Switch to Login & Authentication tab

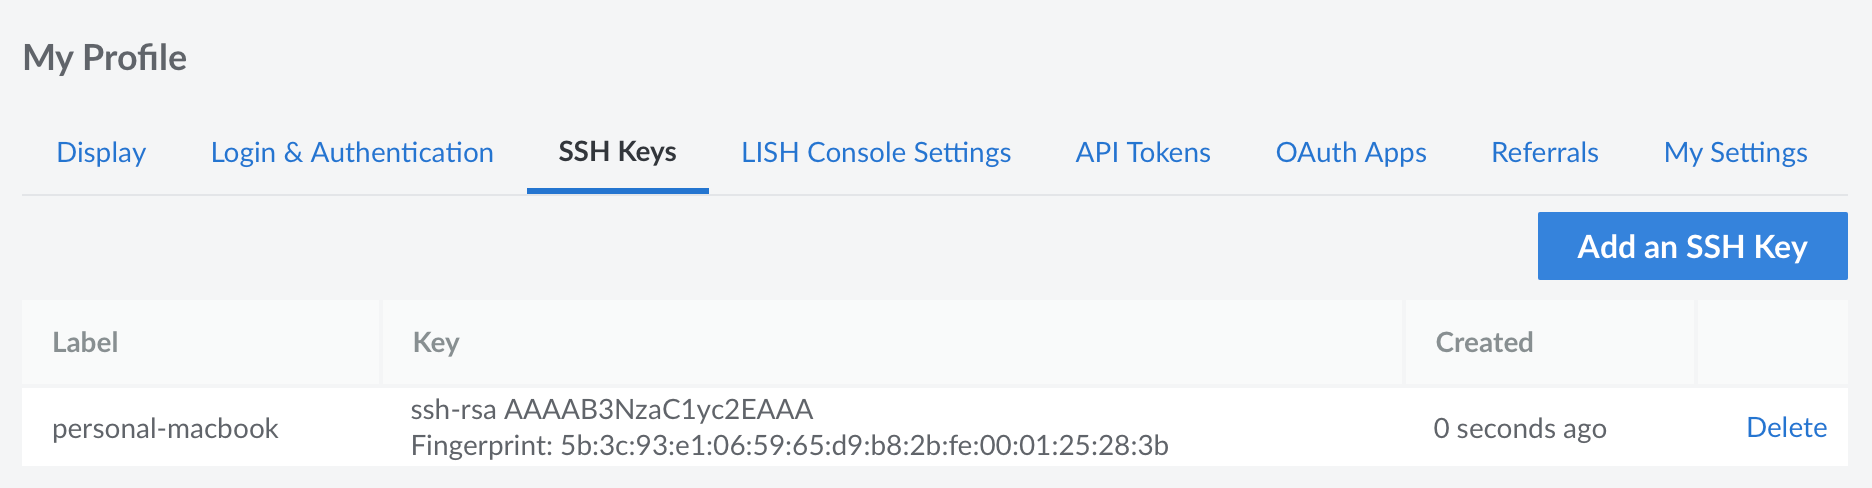352,153
